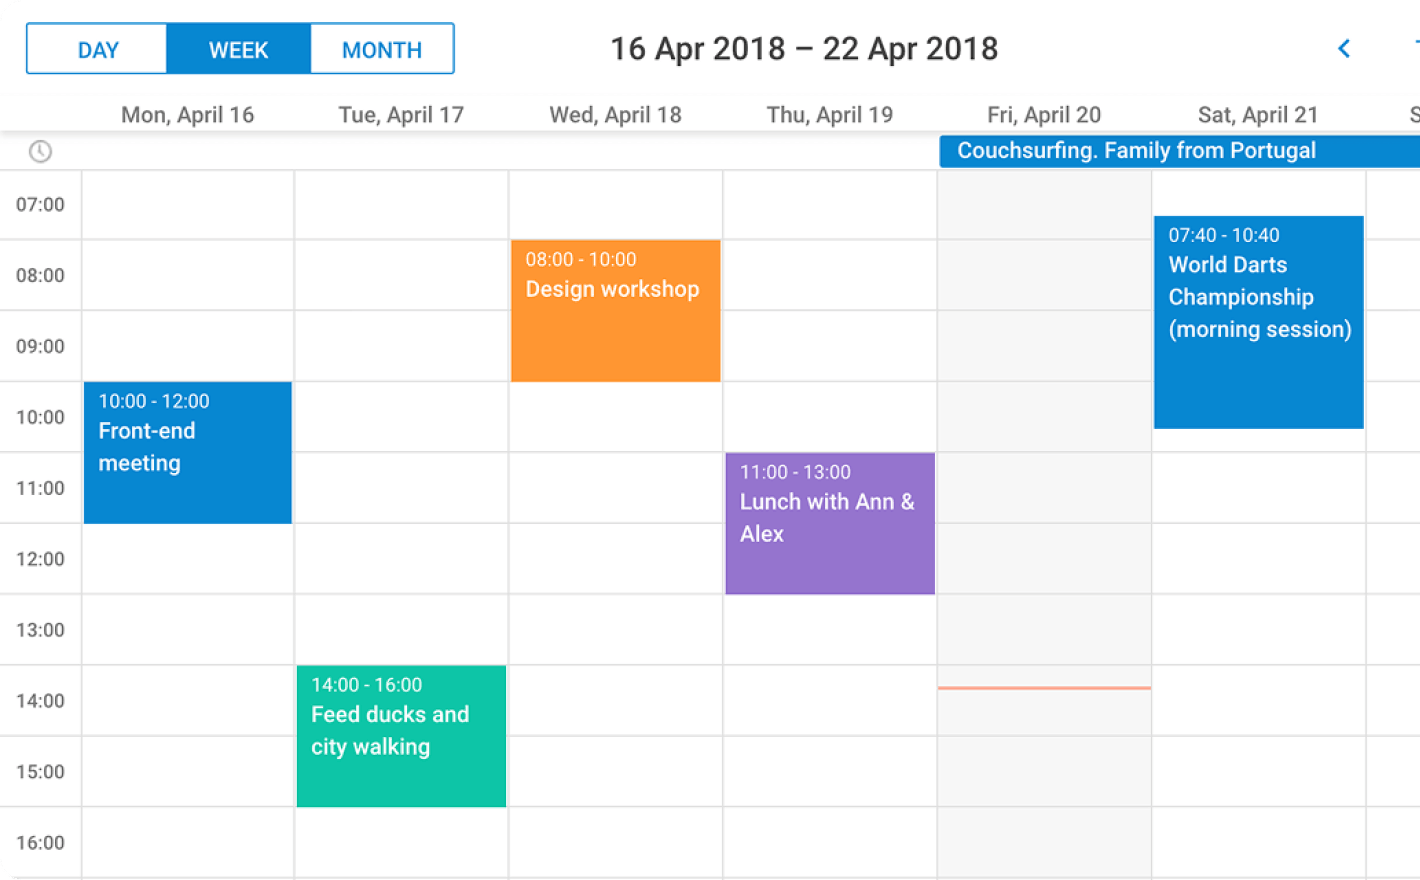This screenshot has width=1420, height=880.
Task: Click the Mon, April 16 column header
Action: coord(187,115)
